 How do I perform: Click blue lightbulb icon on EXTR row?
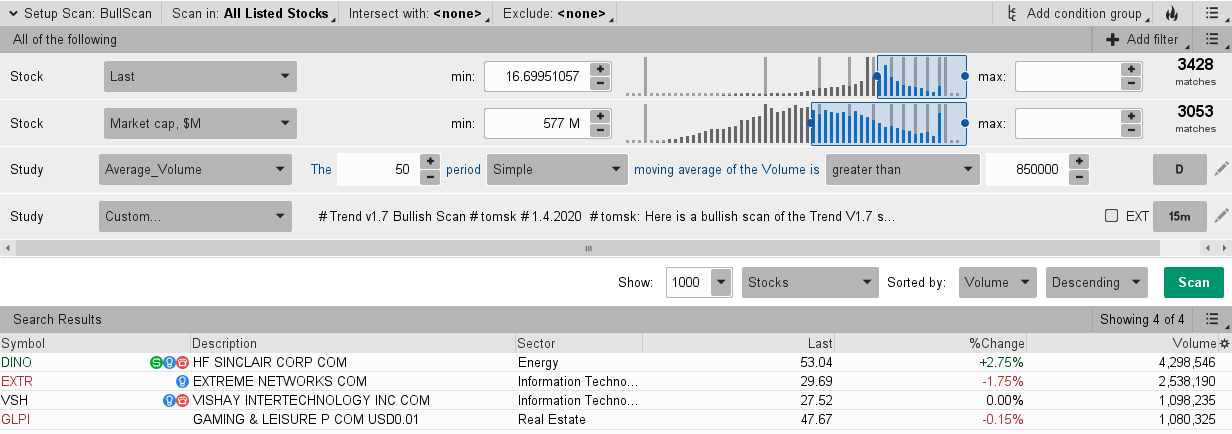point(182,381)
